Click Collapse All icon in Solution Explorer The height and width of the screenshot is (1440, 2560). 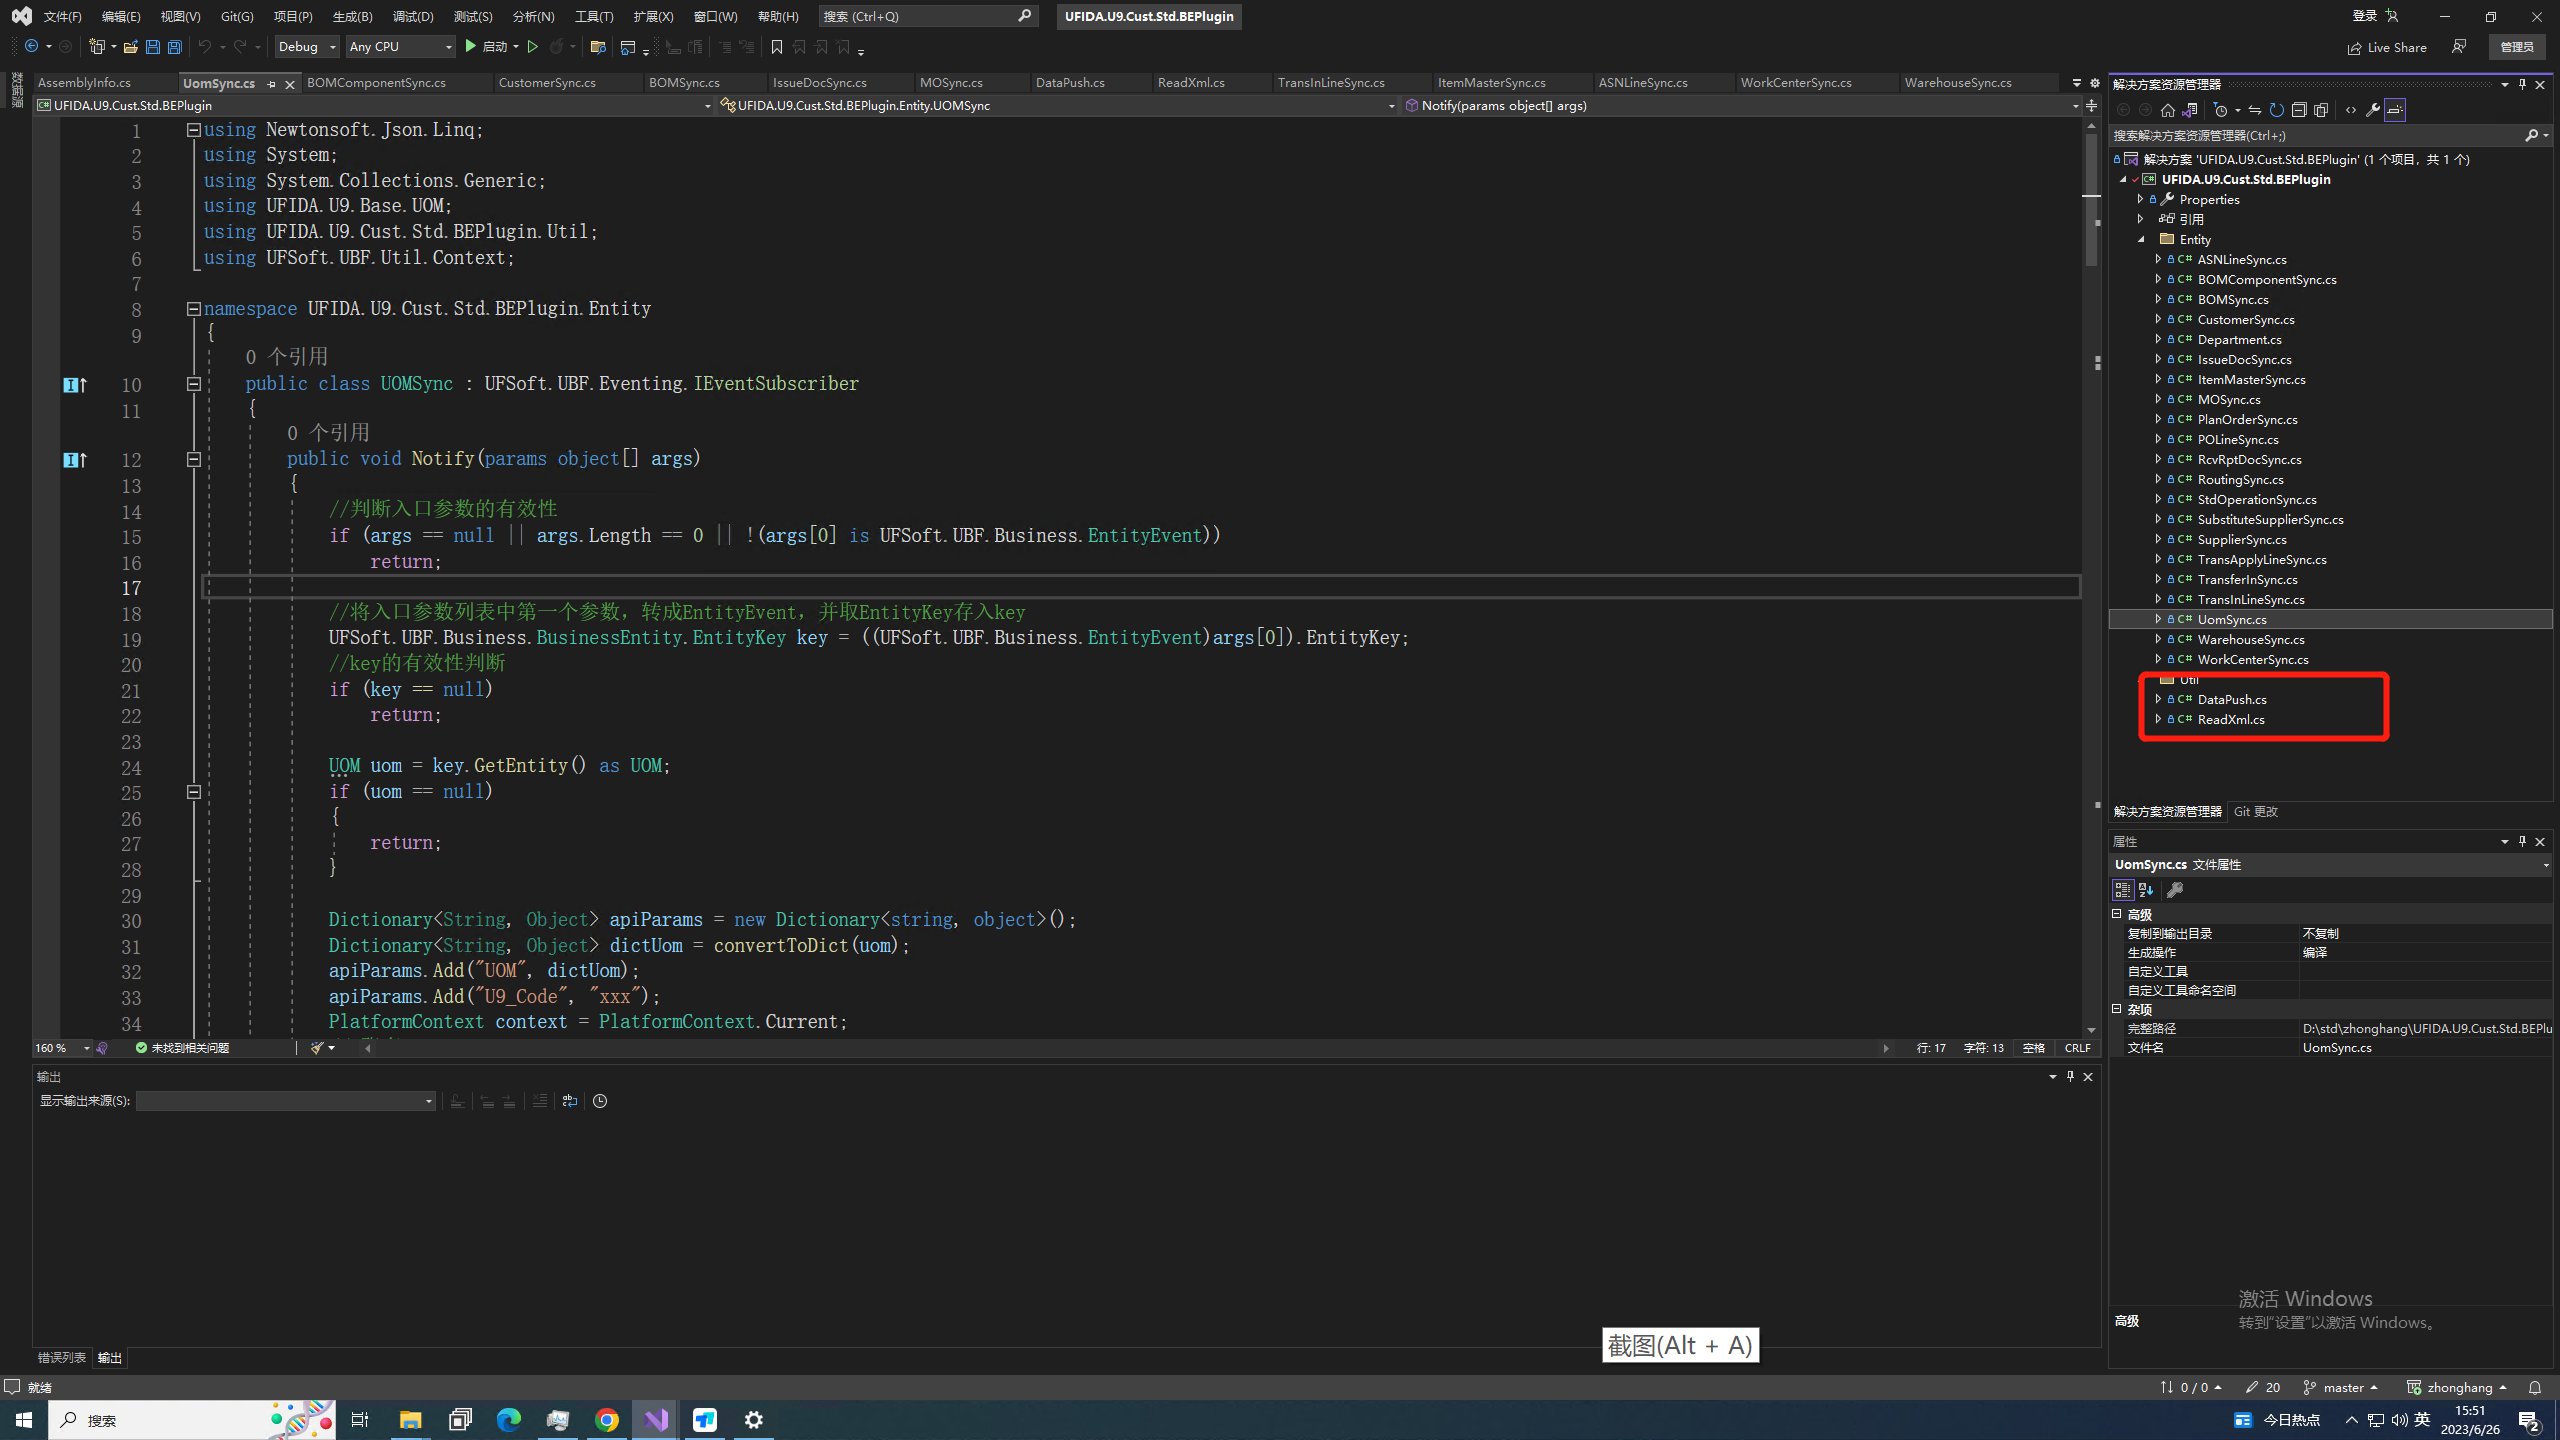tap(2299, 110)
